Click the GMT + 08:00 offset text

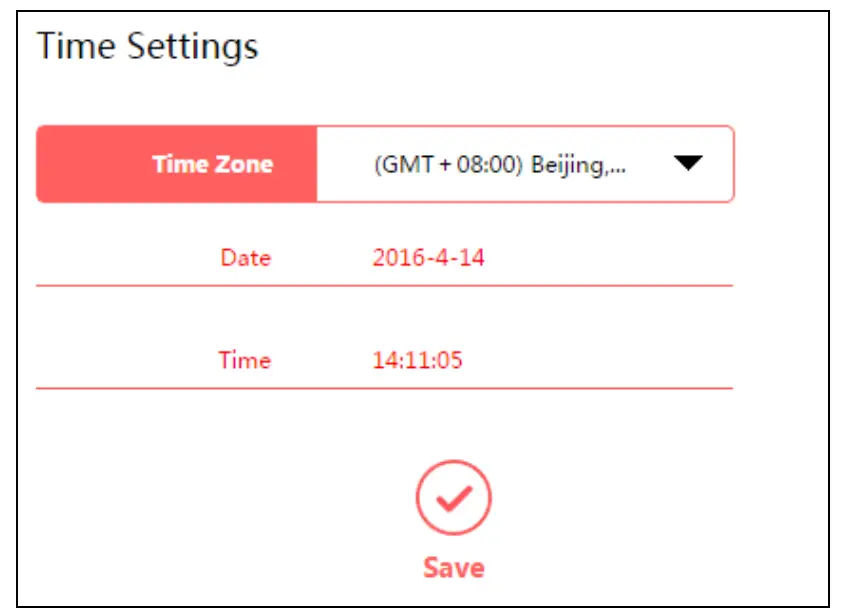[x=448, y=164]
